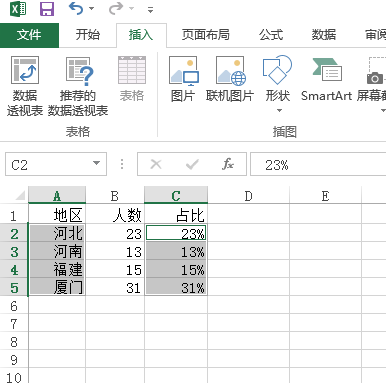Open the 页面布局 tab

click(206, 35)
